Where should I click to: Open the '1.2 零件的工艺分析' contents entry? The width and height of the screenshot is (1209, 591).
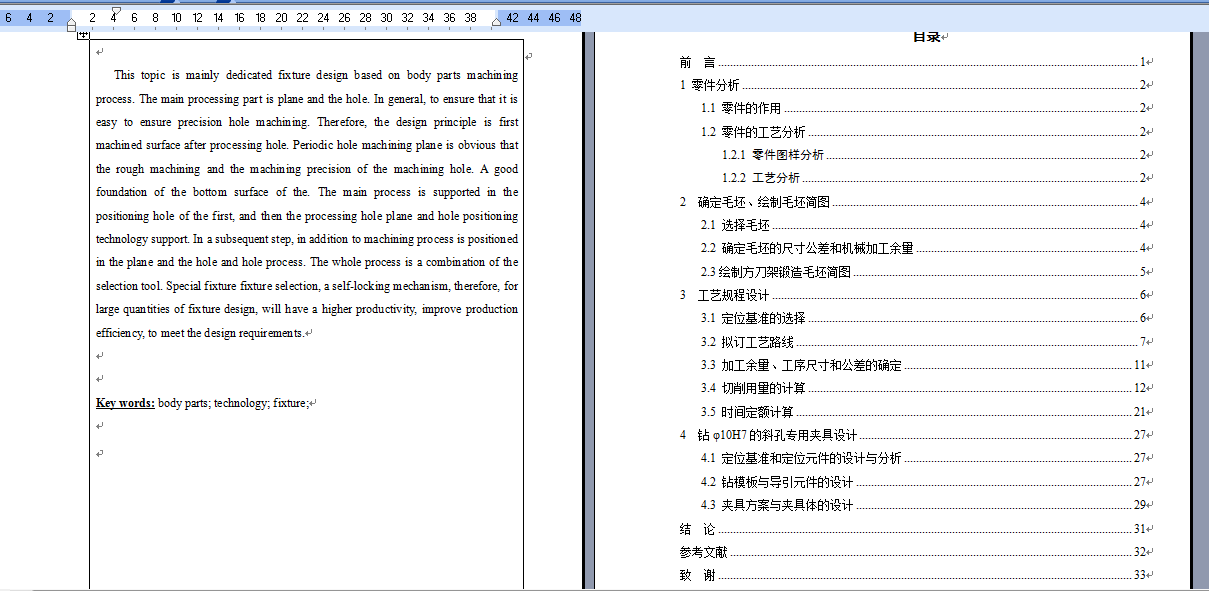tap(924, 132)
